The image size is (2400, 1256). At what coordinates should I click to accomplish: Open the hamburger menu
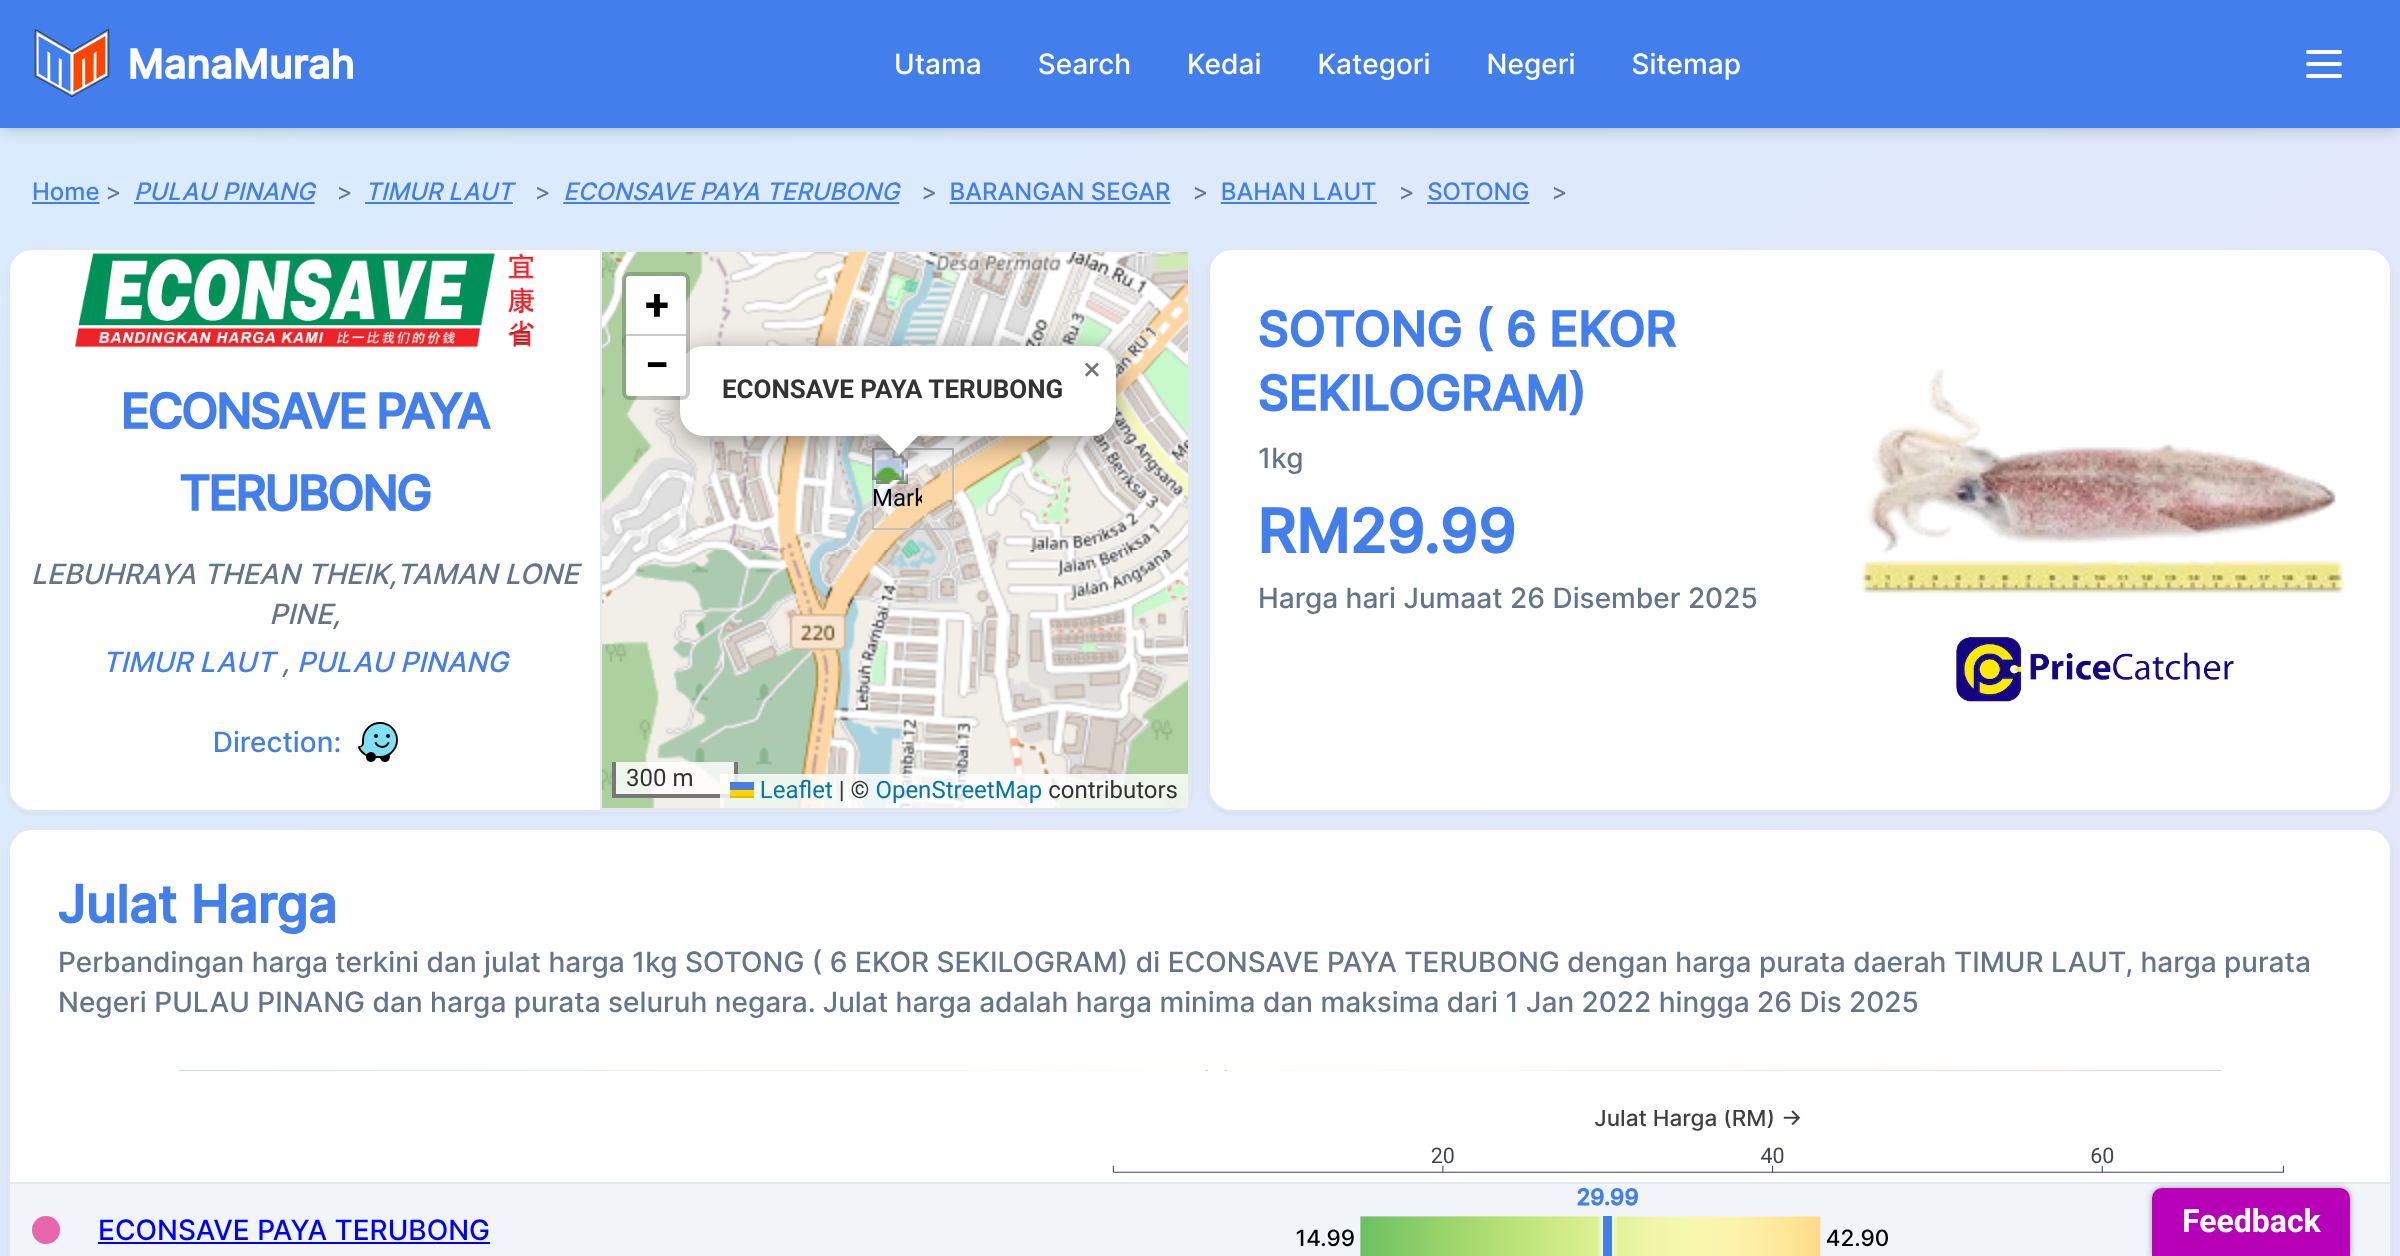2323,64
